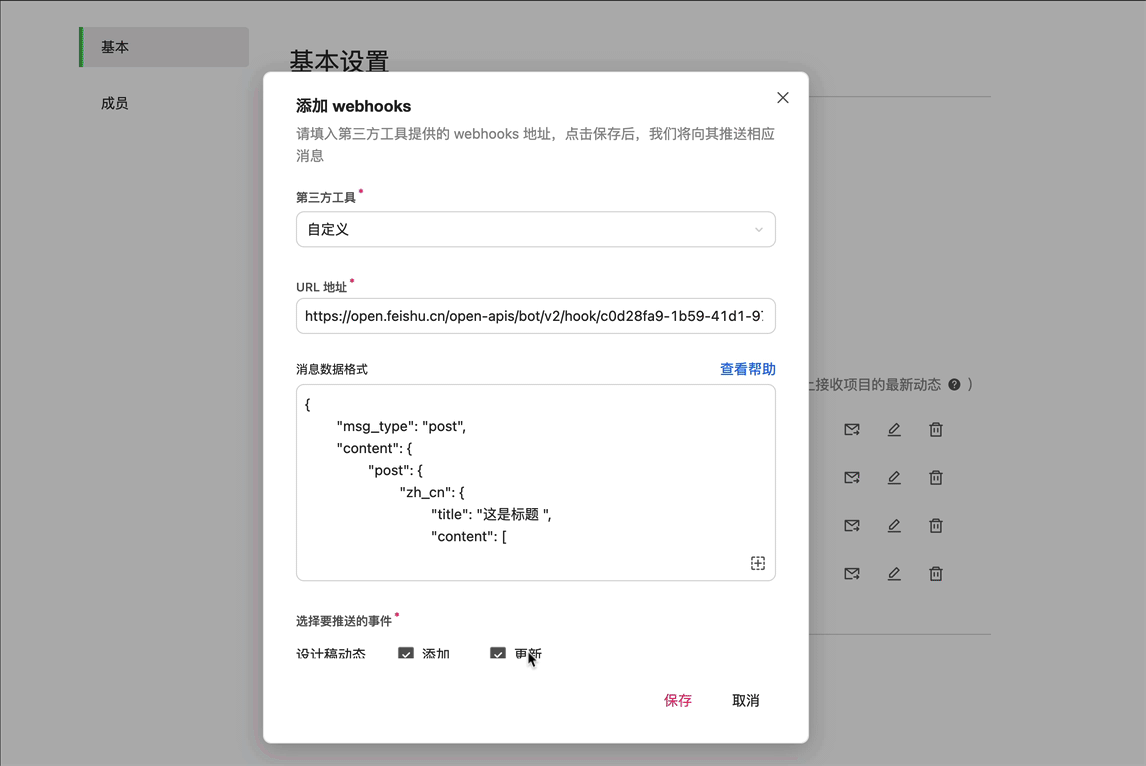Uncheck the 添加 event checkbox
Image resolution: width=1146 pixels, height=766 pixels.
click(406, 654)
